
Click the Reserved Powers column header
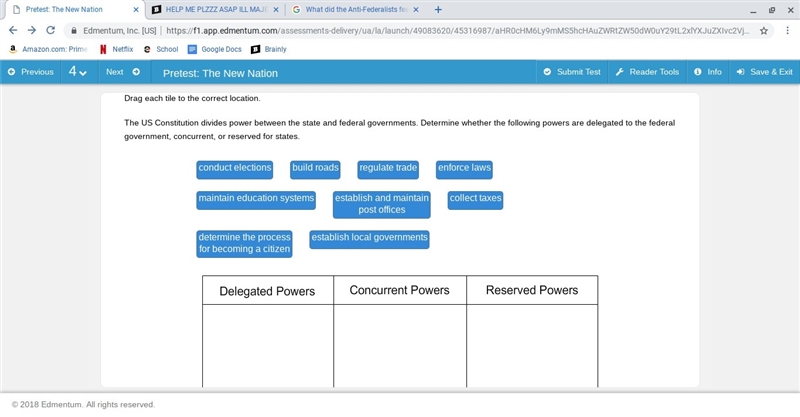tap(532, 290)
